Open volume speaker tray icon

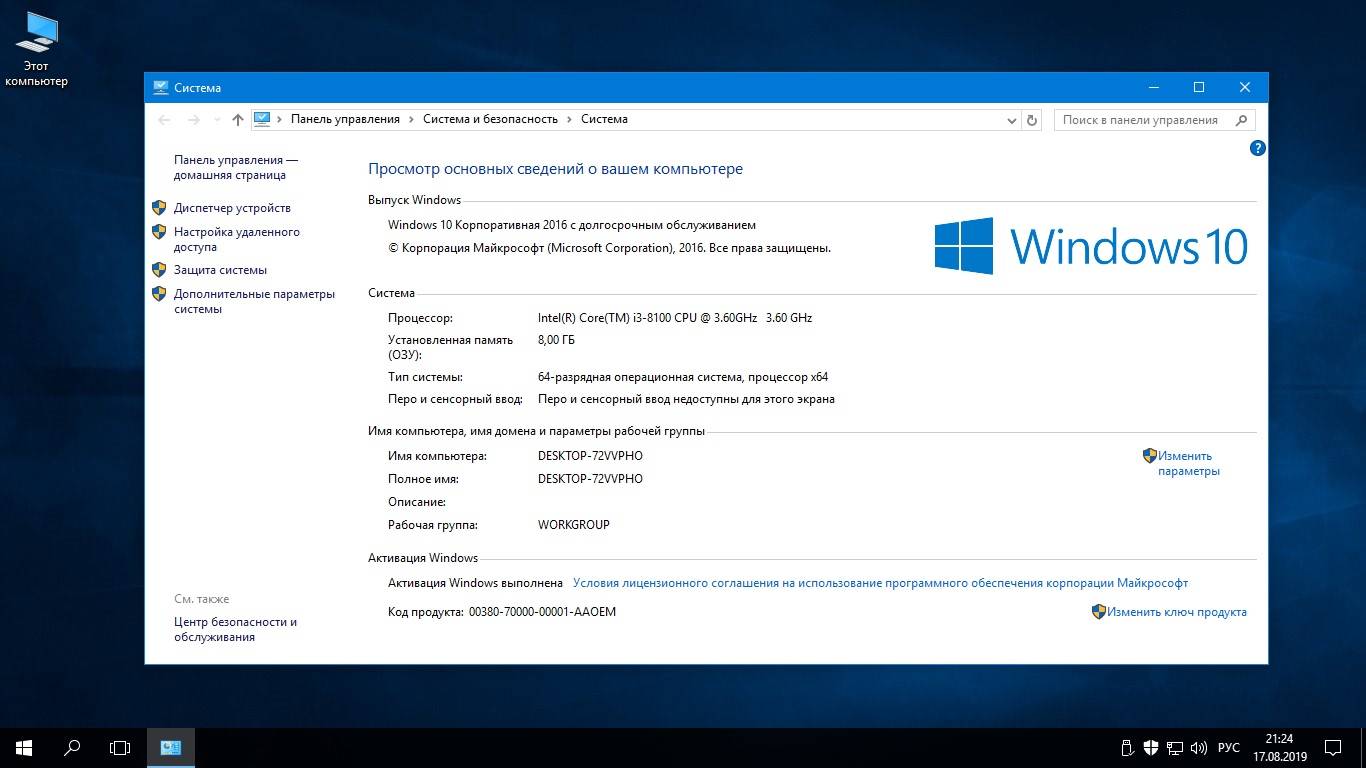pos(1199,748)
